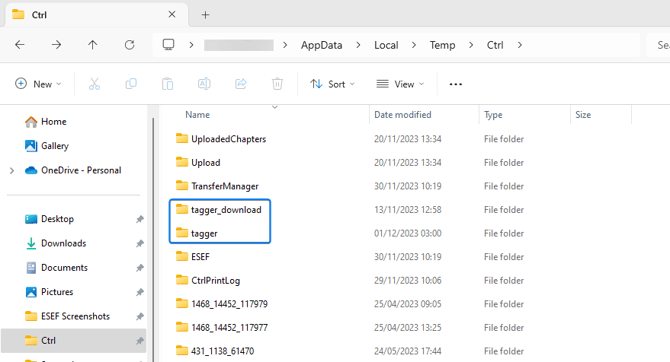The width and height of the screenshot is (670, 362).
Task: Open a new tab with plus button
Action: pyautogui.click(x=206, y=15)
